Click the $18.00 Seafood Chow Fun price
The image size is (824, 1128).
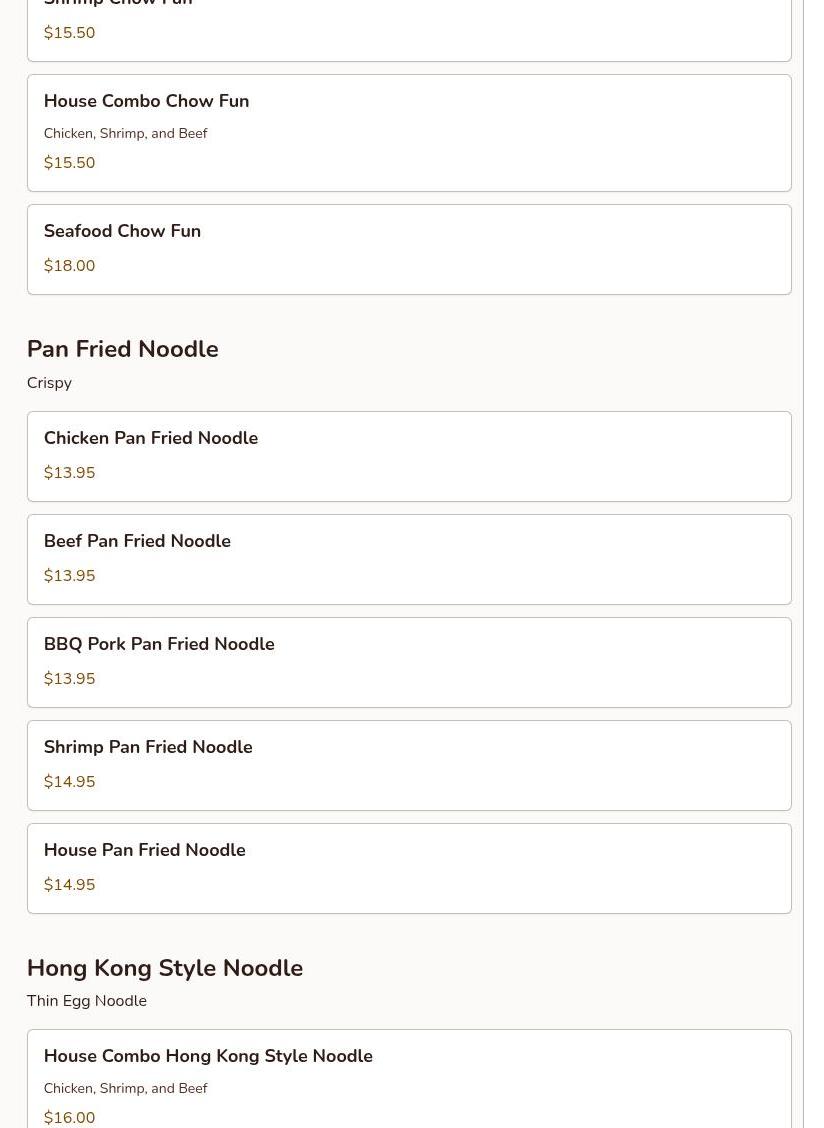[x=69, y=265]
